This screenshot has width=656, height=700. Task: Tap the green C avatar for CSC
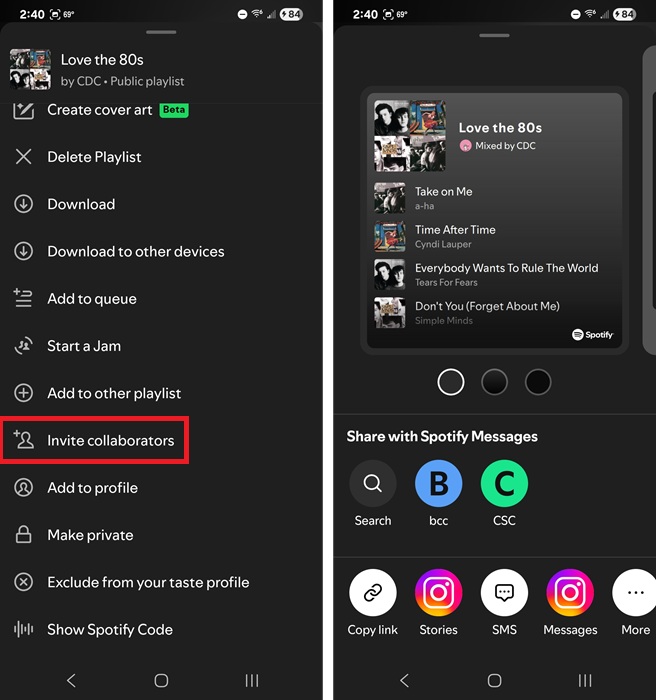click(x=504, y=483)
